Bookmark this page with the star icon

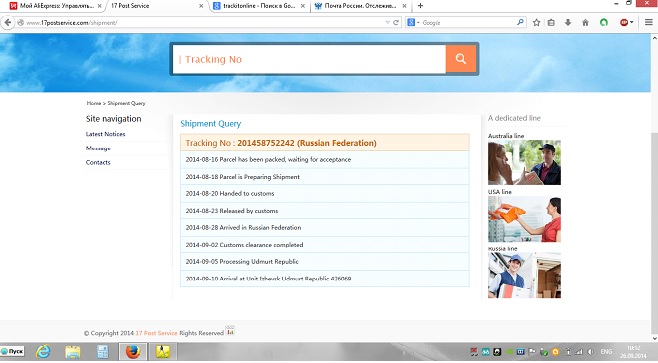coord(536,23)
